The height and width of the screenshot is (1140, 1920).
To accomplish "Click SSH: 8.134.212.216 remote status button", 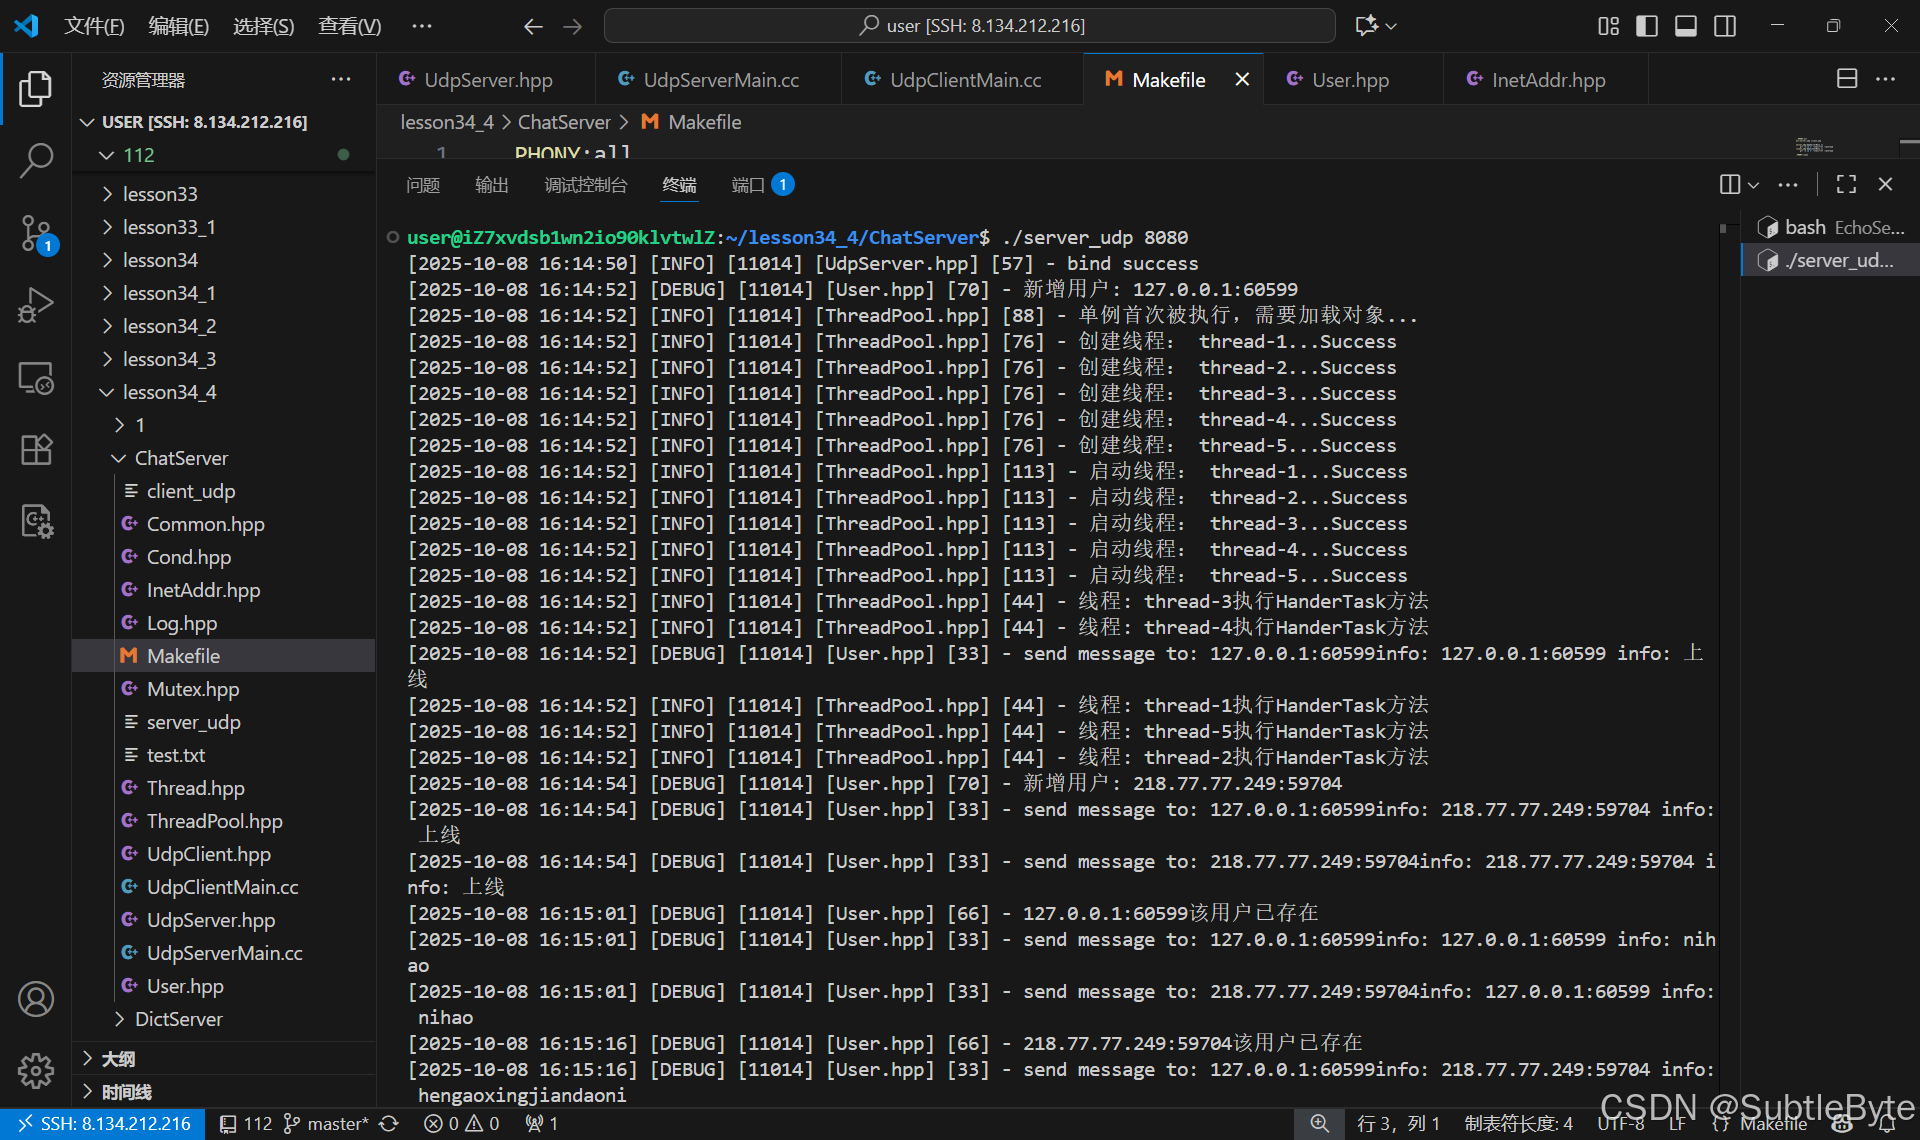I will [x=104, y=1124].
